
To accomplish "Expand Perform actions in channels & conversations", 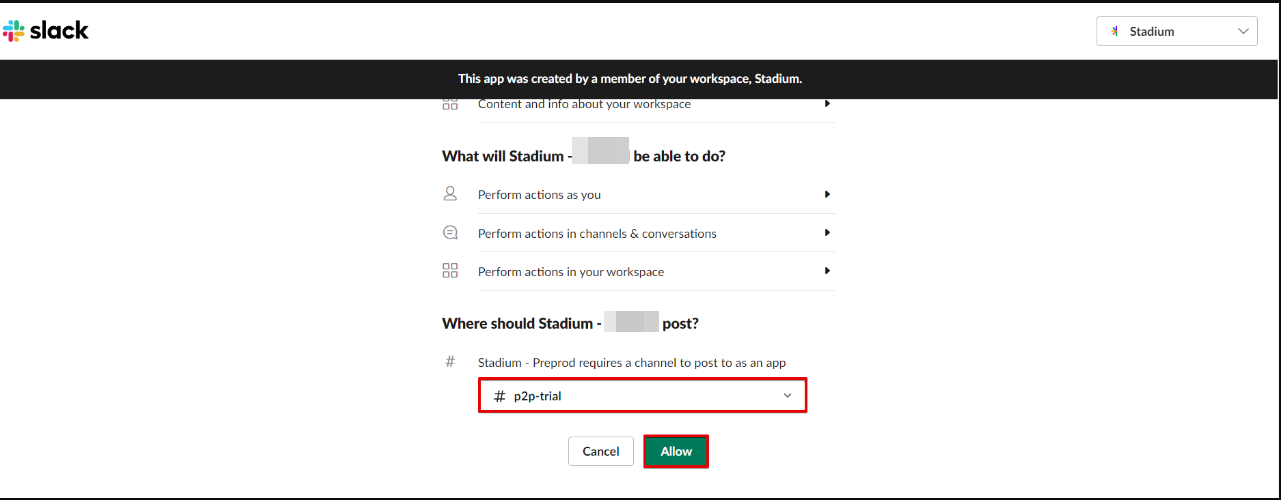I will (827, 233).
